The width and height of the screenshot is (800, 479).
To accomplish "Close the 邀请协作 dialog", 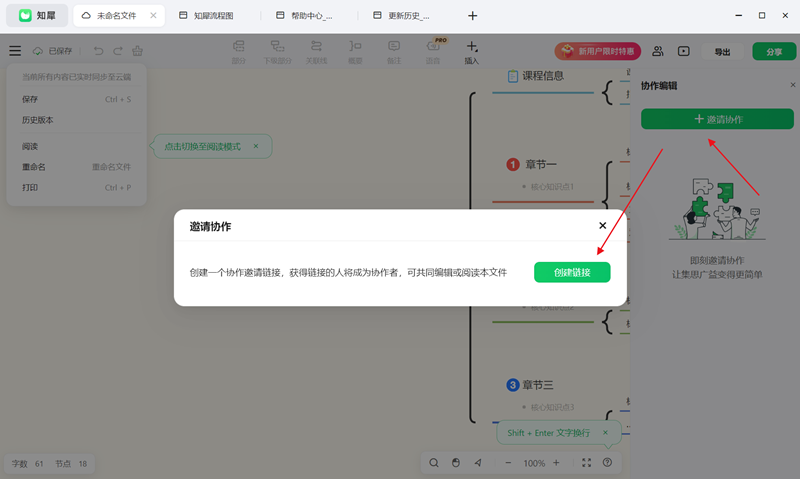I will [x=603, y=225].
